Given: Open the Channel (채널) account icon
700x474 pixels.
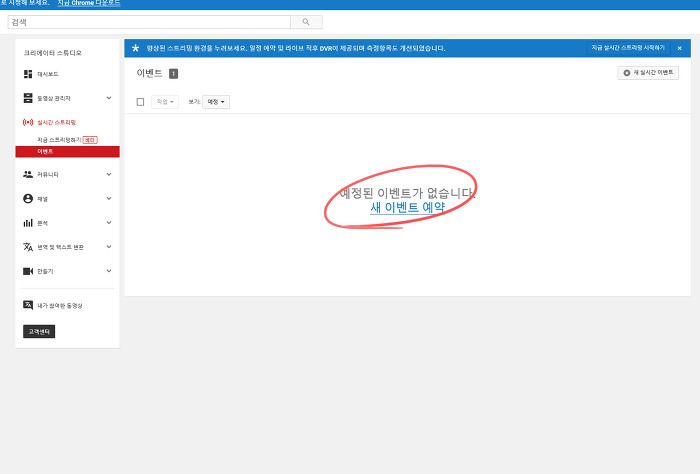Looking at the screenshot, I should (x=28, y=198).
